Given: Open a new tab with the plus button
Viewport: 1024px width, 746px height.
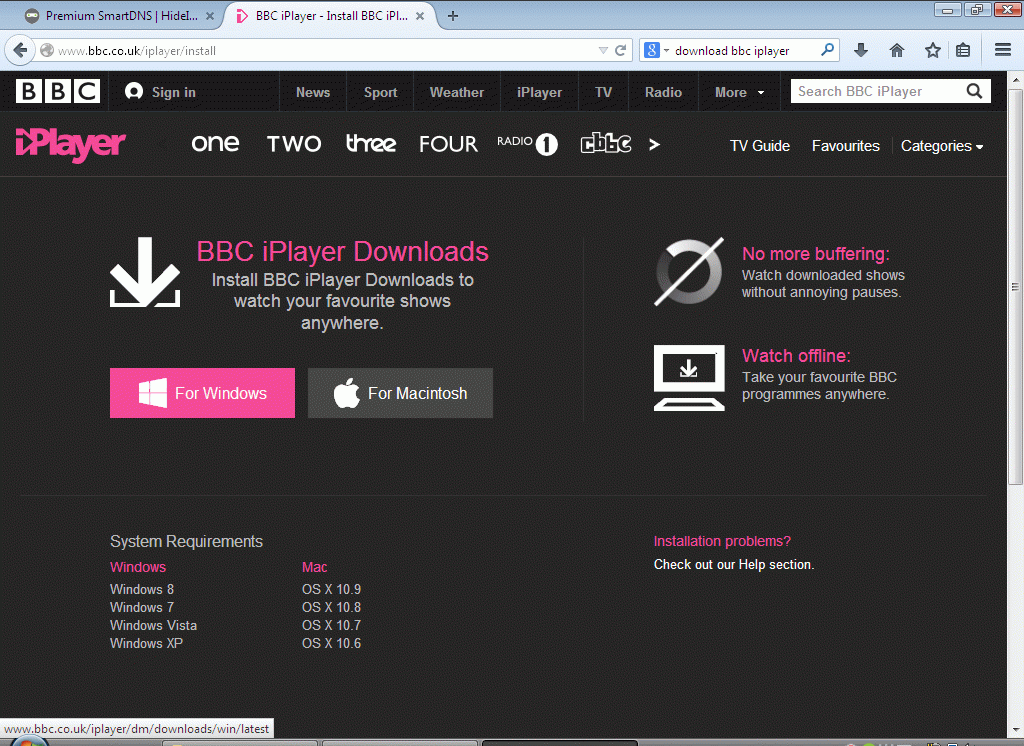Looking at the screenshot, I should [x=453, y=16].
